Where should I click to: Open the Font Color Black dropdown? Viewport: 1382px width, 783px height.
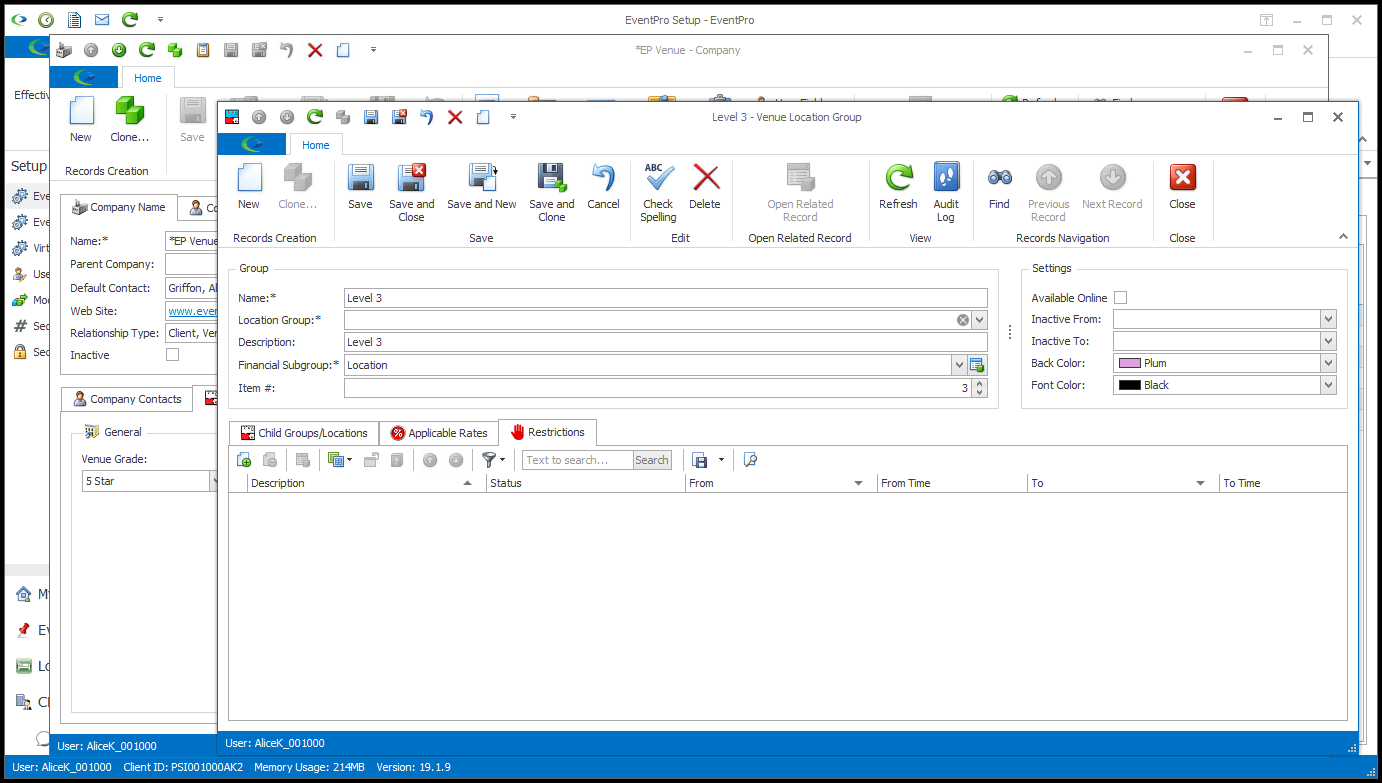pos(1328,385)
